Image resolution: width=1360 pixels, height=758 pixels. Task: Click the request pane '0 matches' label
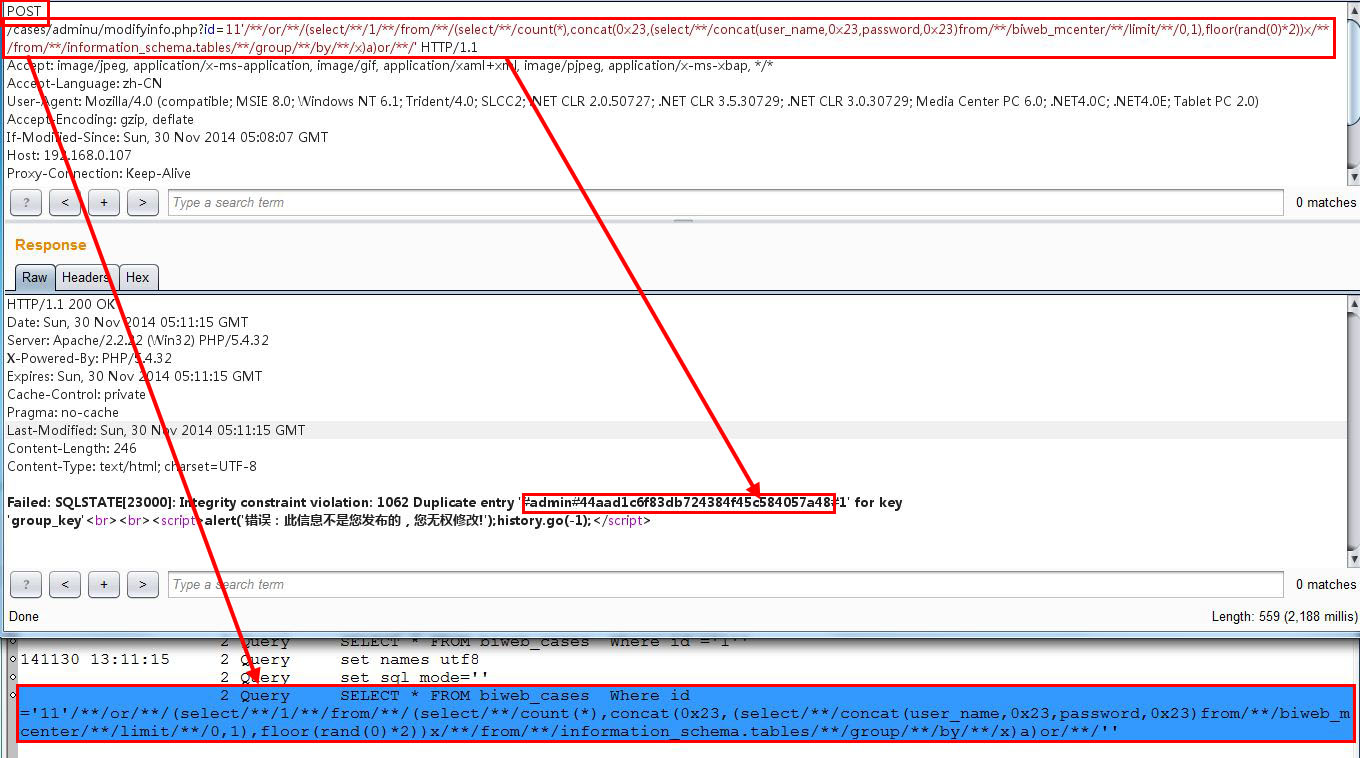pyautogui.click(x=1326, y=203)
